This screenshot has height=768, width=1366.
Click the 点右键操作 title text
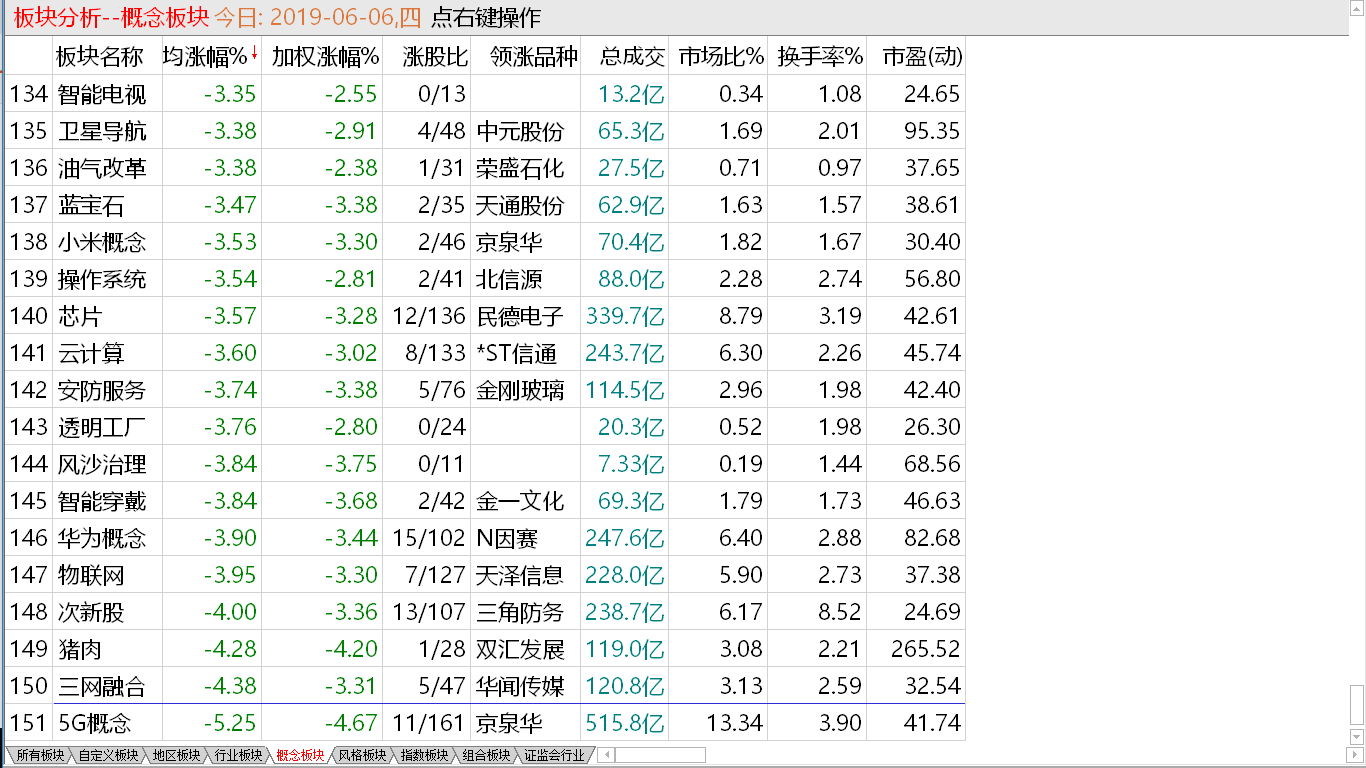tap(486, 17)
